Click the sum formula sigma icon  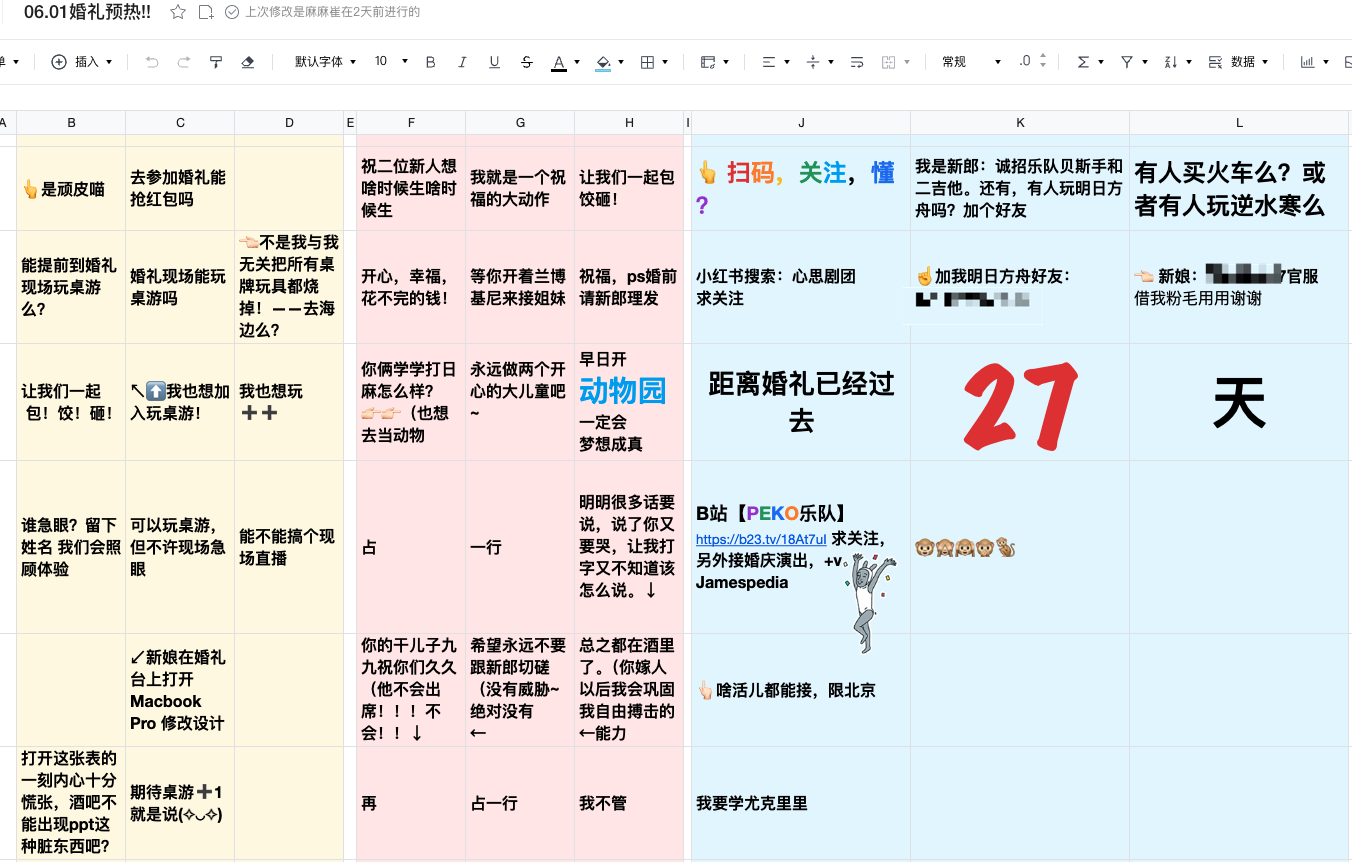(x=1083, y=62)
